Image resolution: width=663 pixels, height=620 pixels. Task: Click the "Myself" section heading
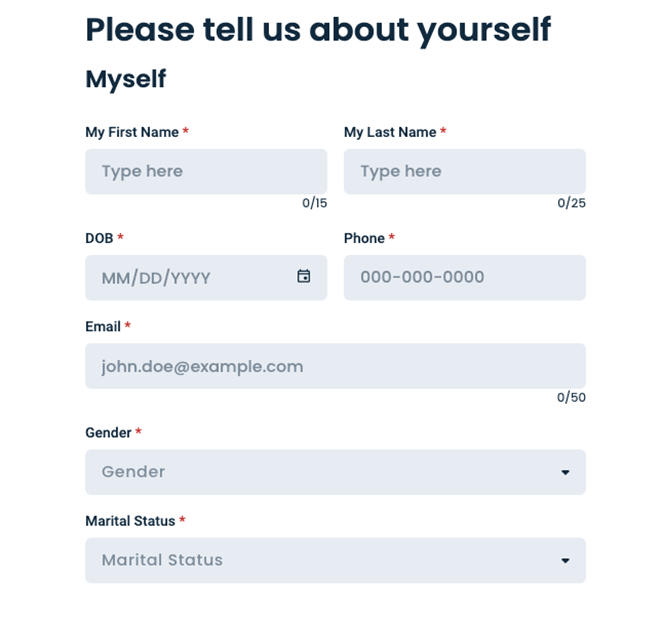pyautogui.click(x=126, y=79)
